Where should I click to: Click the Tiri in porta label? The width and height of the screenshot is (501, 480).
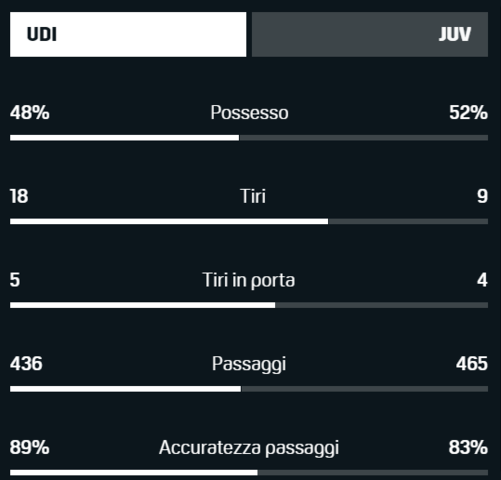click(x=249, y=280)
